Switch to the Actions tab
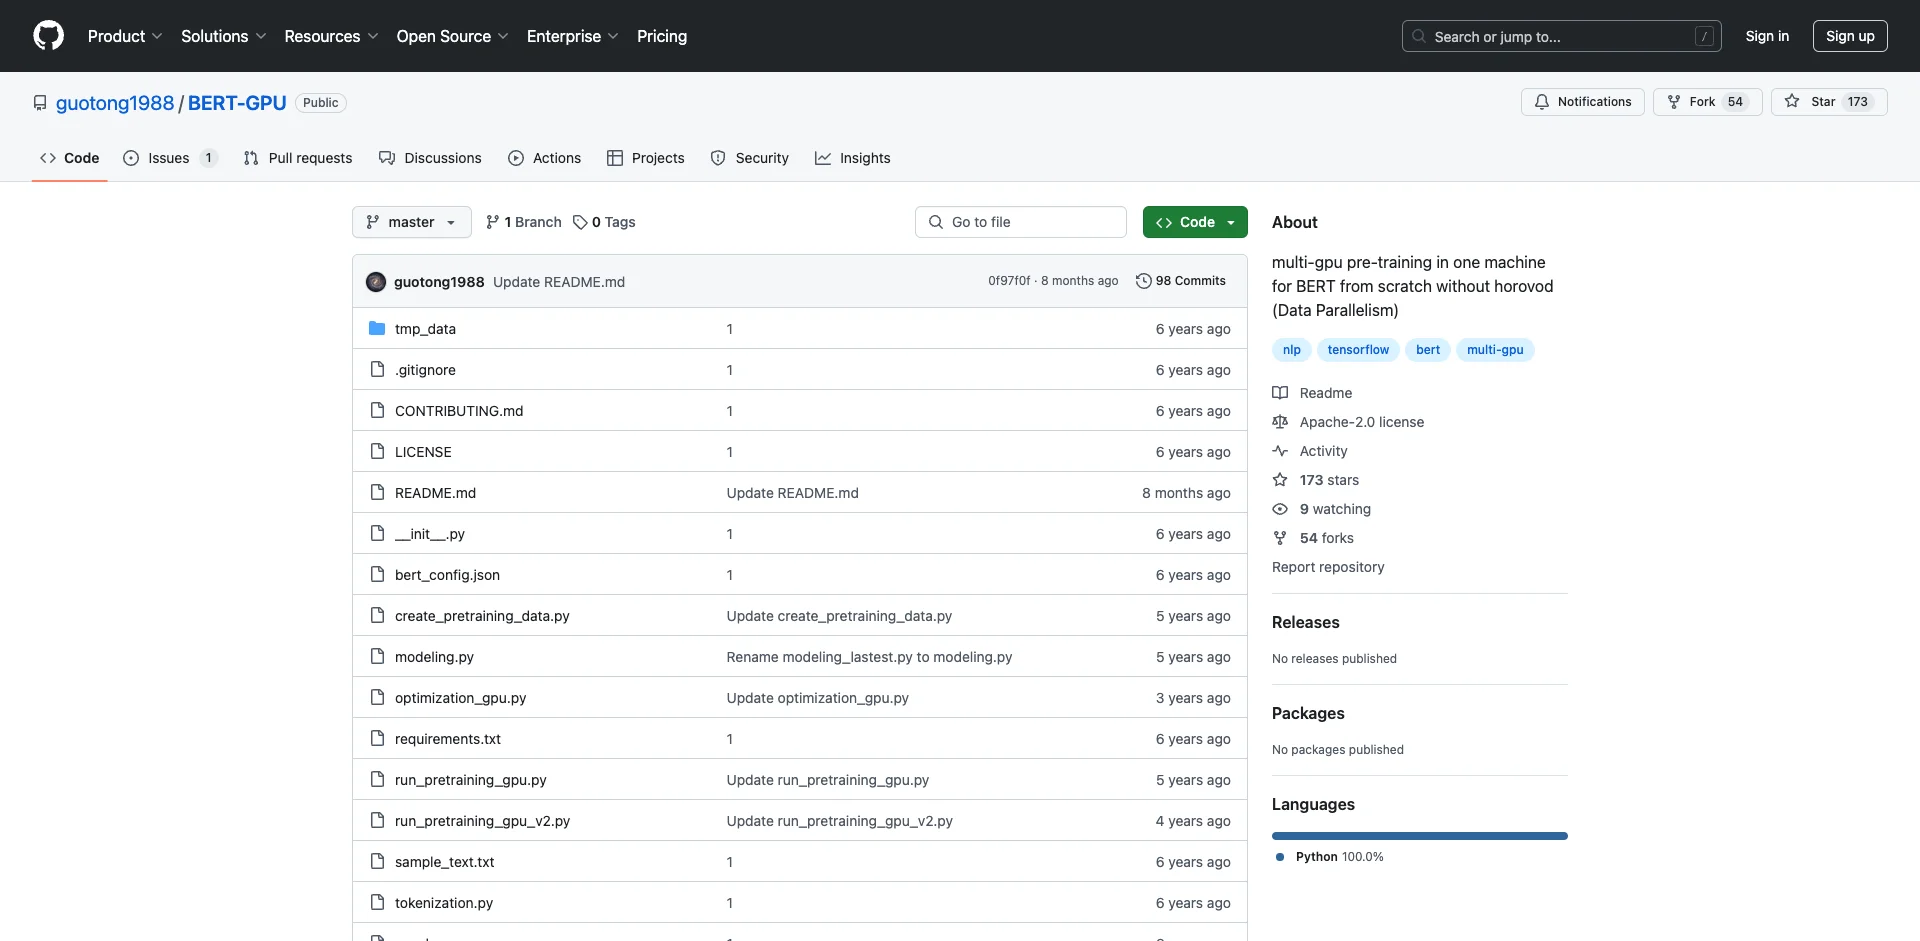The height and width of the screenshot is (941, 1920). tap(544, 158)
